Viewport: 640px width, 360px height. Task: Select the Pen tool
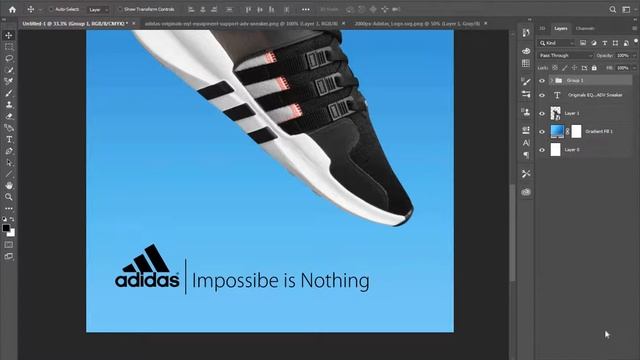[x=9, y=151]
